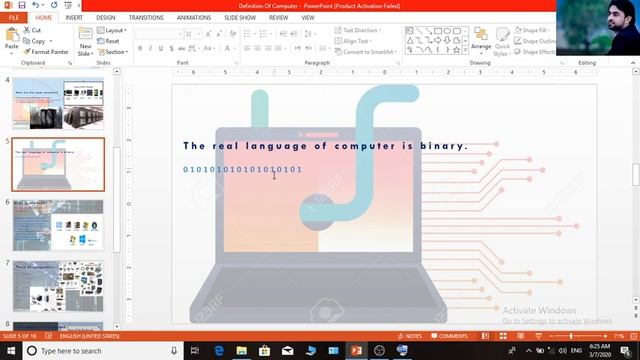This screenshot has width=640, height=360.
Task: Select the star shape in shapes gallery
Action: click(x=456, y=50)
